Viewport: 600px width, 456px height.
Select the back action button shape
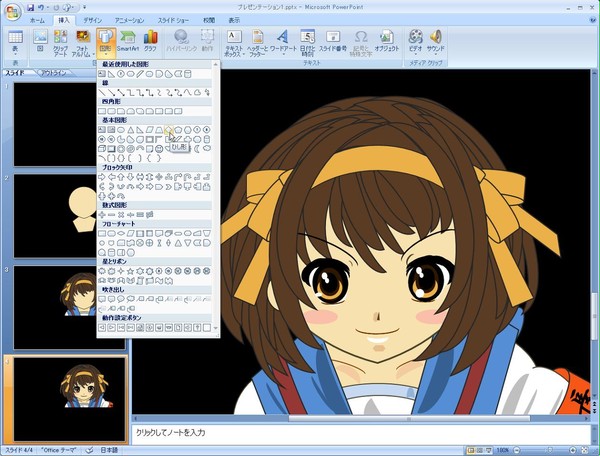click(102, 327)
